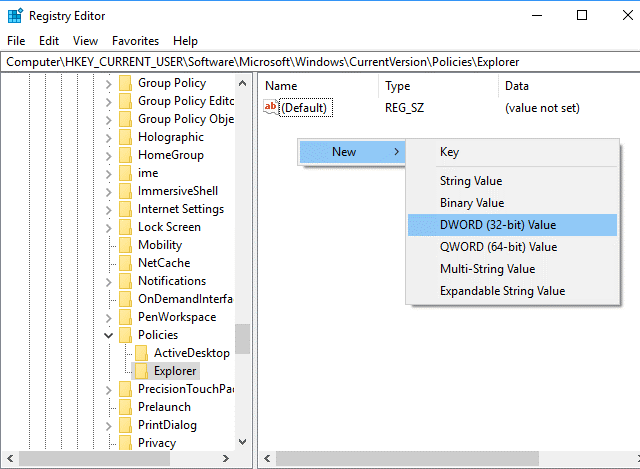Click the ActiveDesktop folder icon
640x469 pixels.
[x=141, y=352]
